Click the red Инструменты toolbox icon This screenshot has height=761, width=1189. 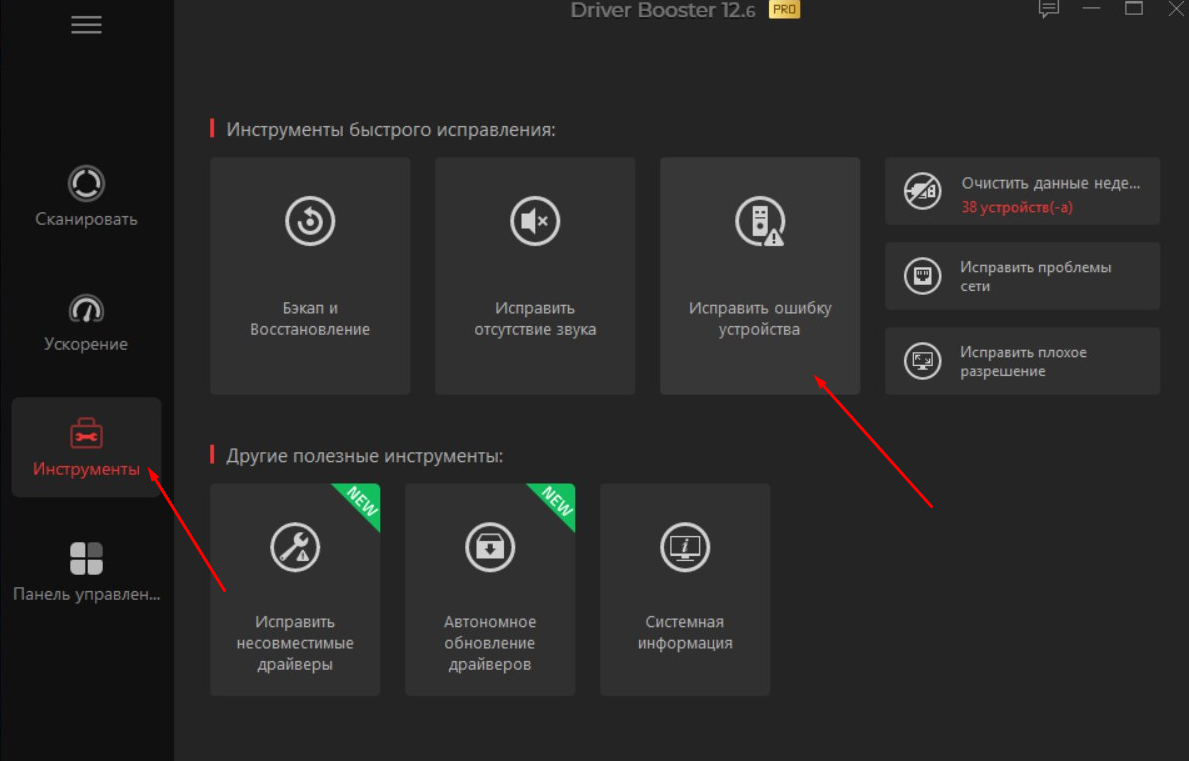pos(86,434)
